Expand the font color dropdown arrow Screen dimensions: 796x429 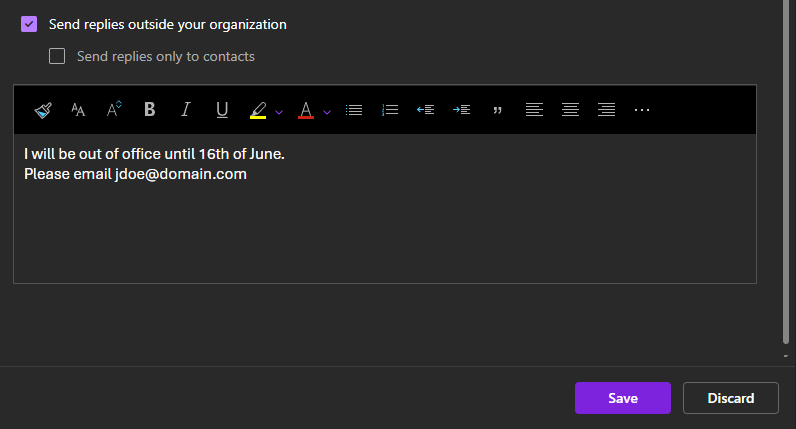pos(327,111)
